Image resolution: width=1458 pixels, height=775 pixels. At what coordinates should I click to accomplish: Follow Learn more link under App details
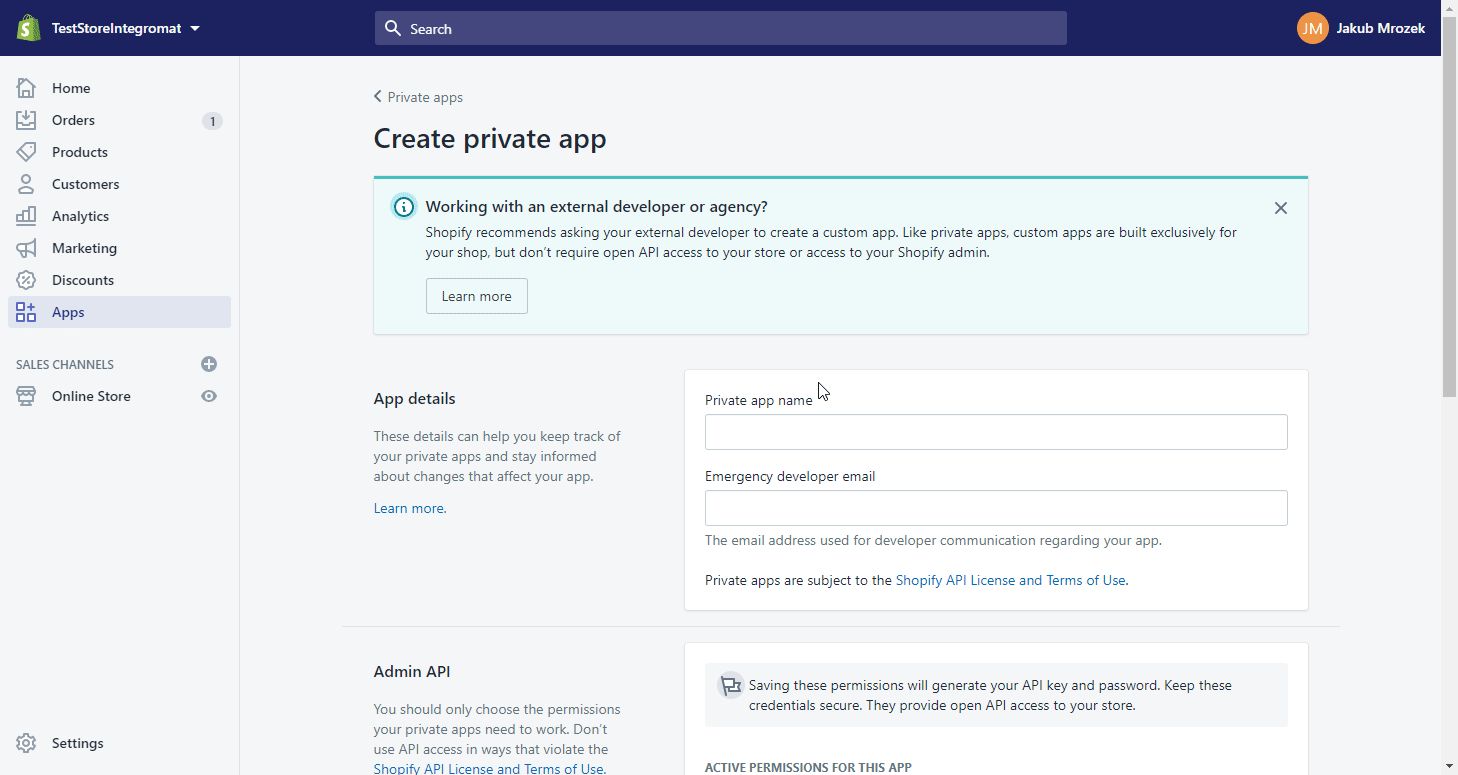(409, 508)
